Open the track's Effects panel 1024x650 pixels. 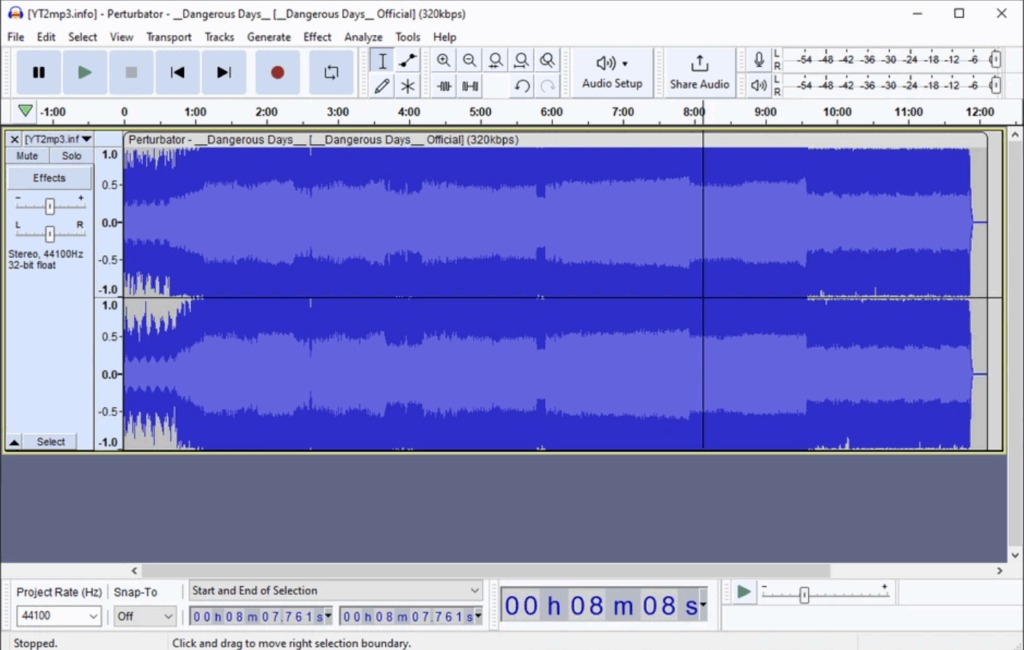tap(49, 177)
